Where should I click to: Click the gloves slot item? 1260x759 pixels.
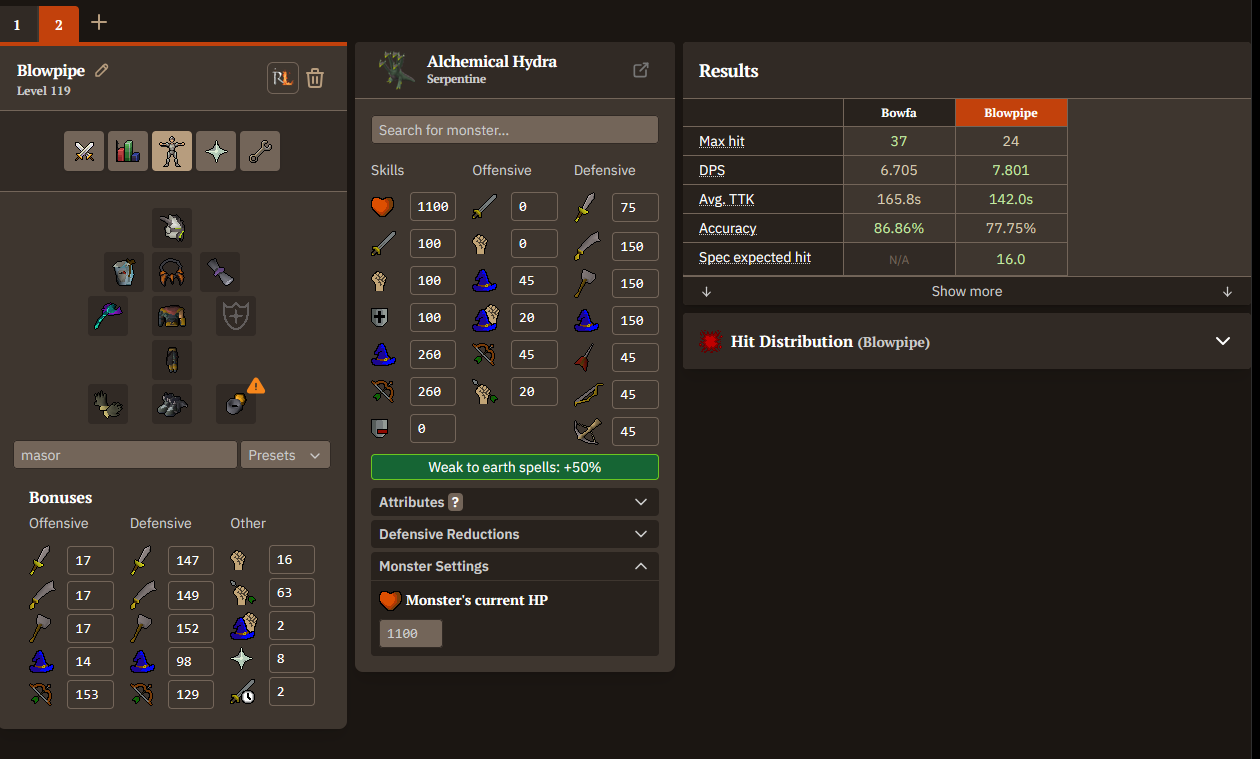108,404
